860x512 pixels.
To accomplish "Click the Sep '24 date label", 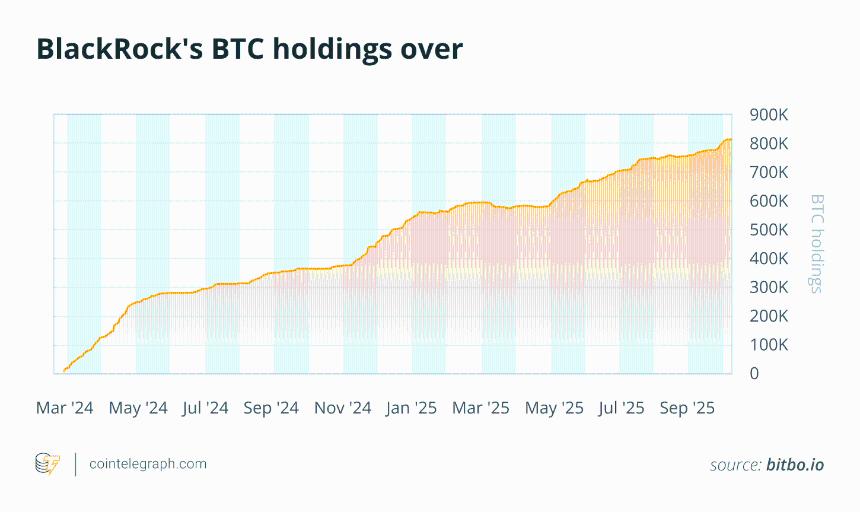I will click(x=271, y=408).
